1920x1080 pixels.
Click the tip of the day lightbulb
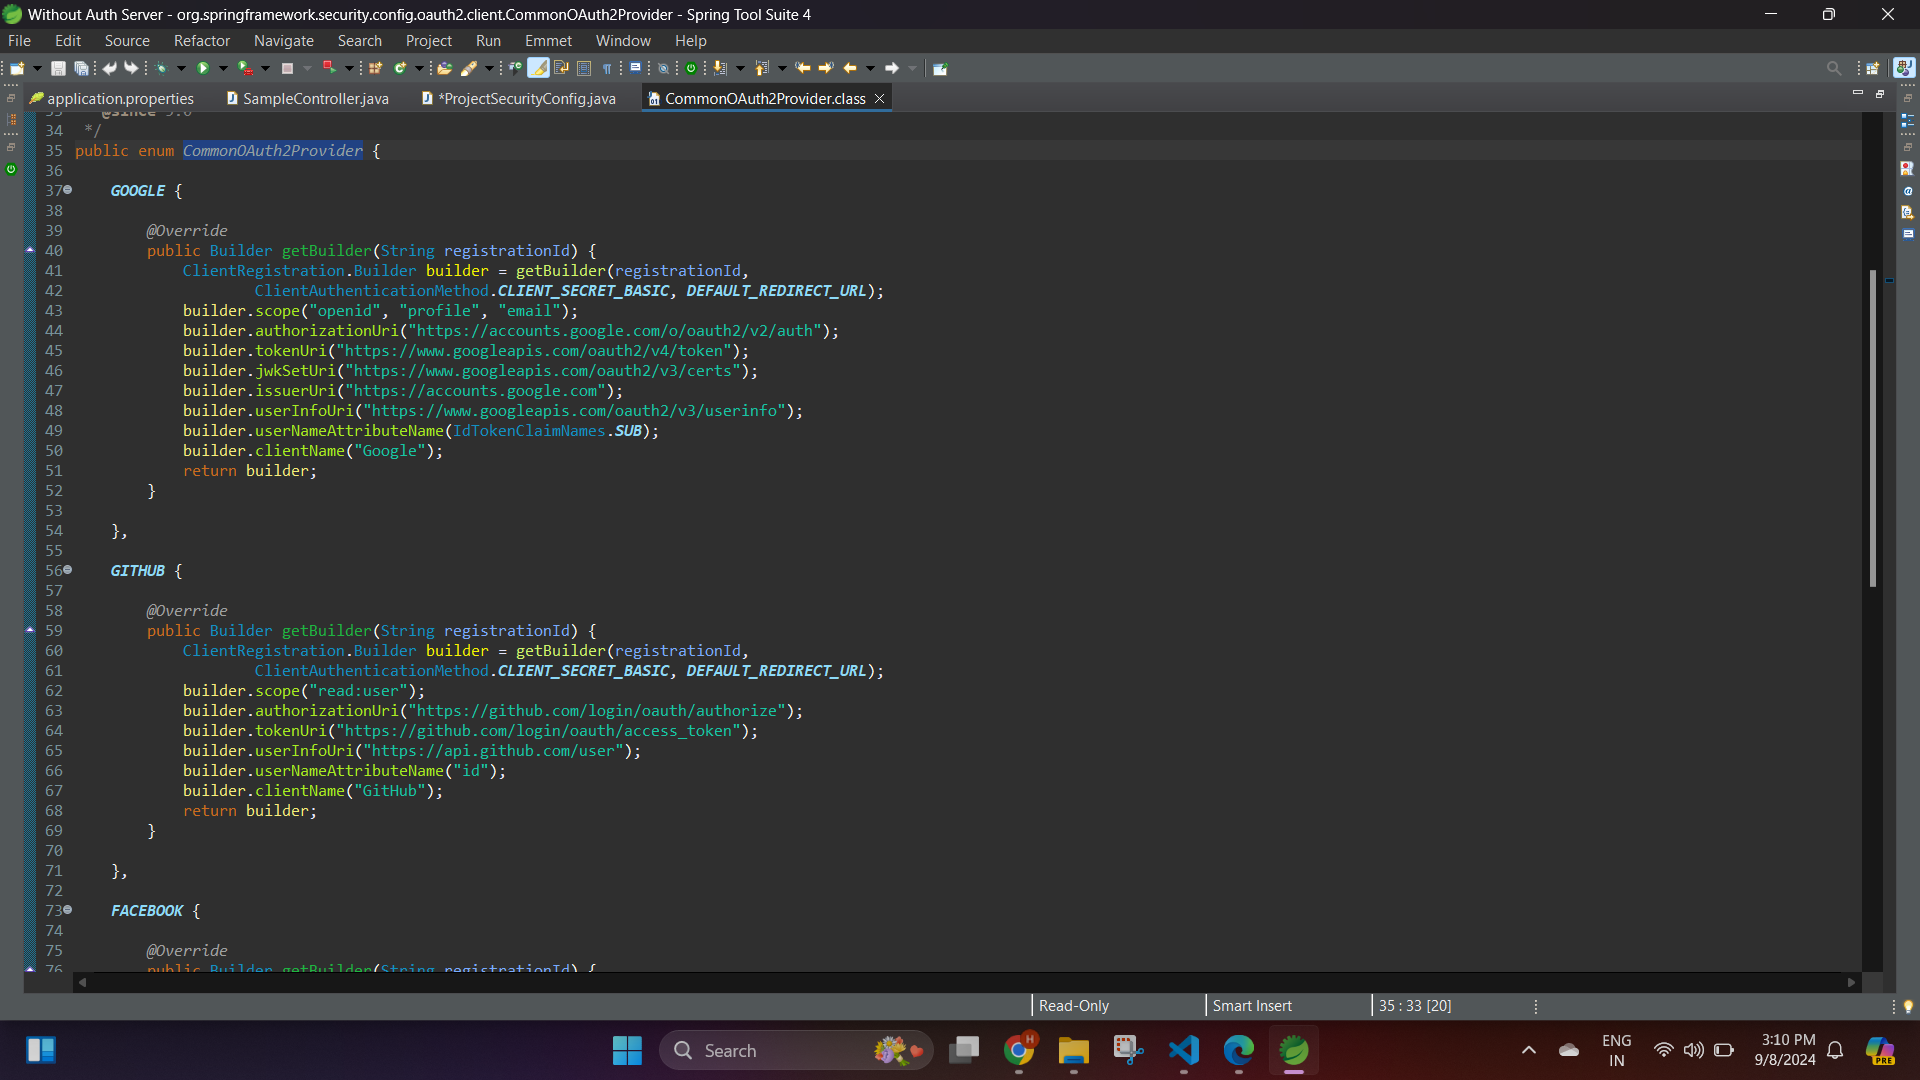(1908, 1006)
